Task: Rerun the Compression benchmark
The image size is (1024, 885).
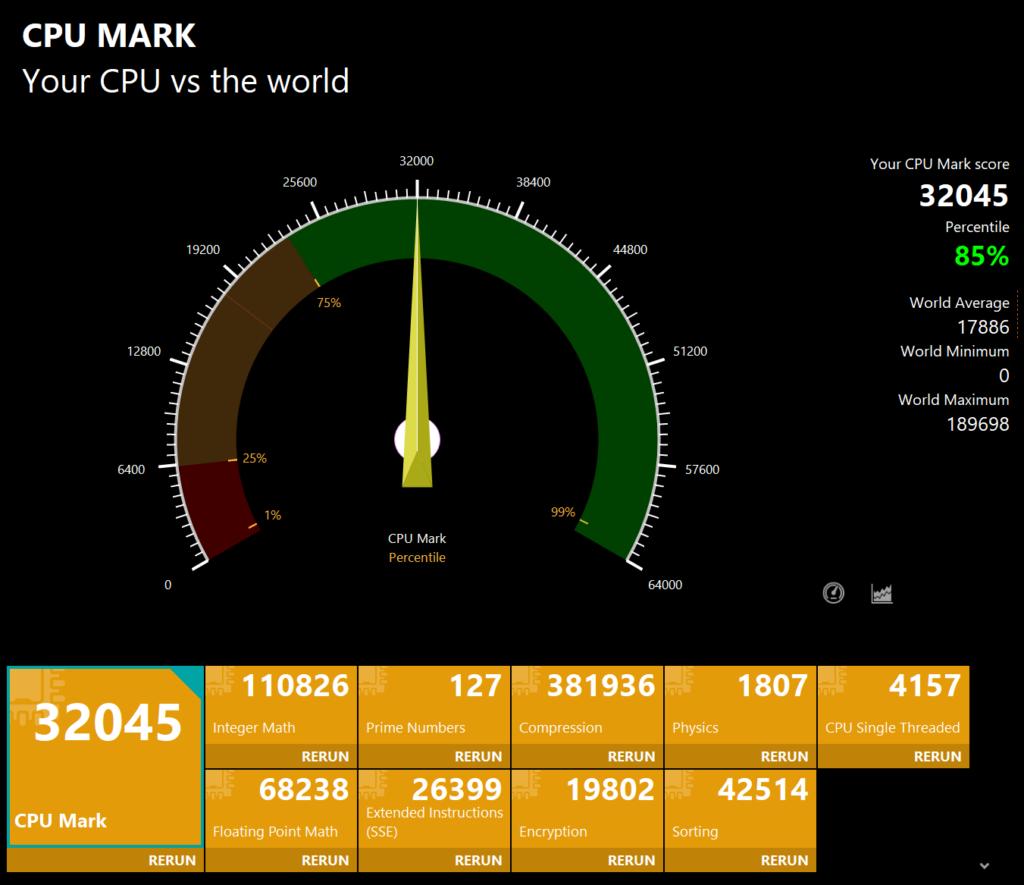Action: coord(632,756)
